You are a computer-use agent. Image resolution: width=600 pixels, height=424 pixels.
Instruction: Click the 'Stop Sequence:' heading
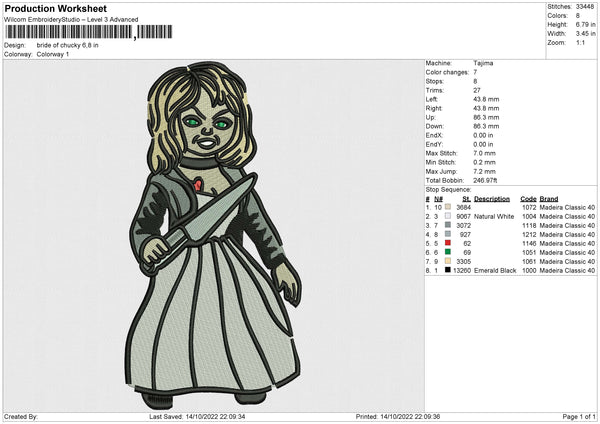(x=448, y=190)
